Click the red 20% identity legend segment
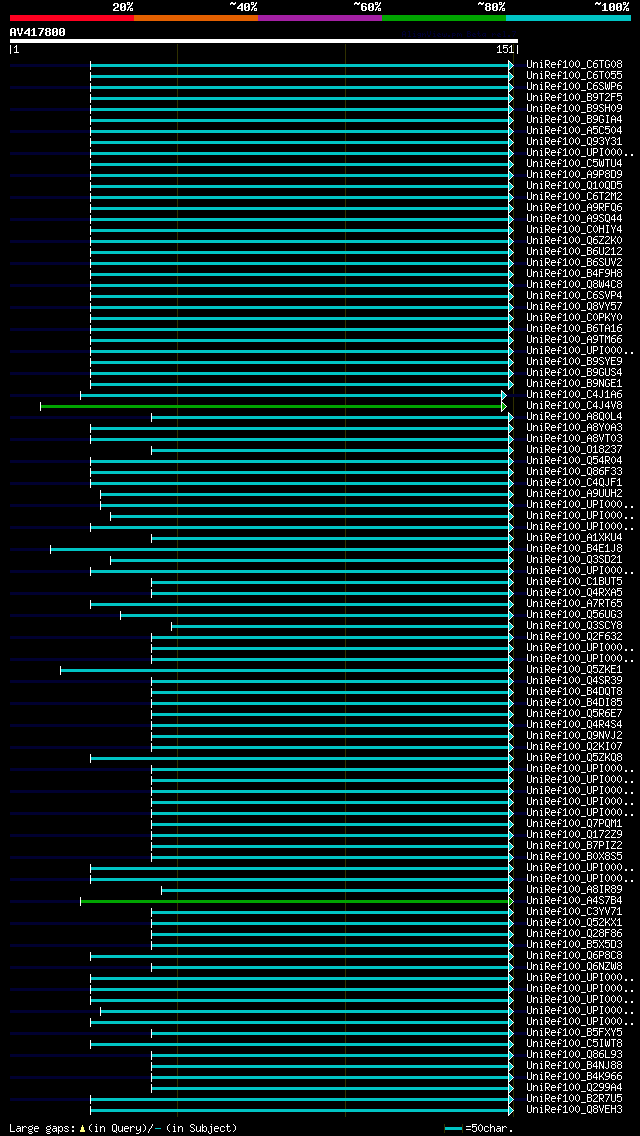Viewport: 640px width, 1136px height. 72,17
